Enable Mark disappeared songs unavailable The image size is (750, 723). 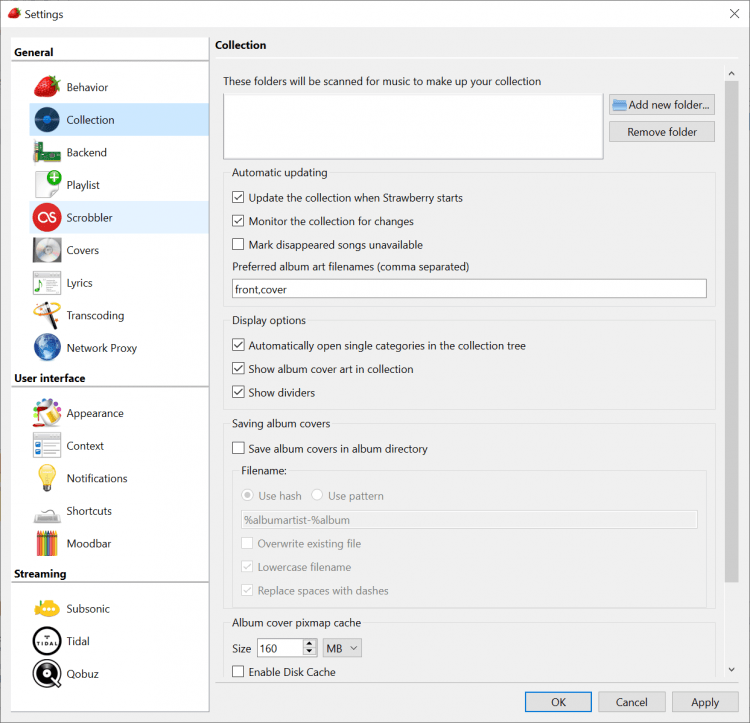(238, 245)
